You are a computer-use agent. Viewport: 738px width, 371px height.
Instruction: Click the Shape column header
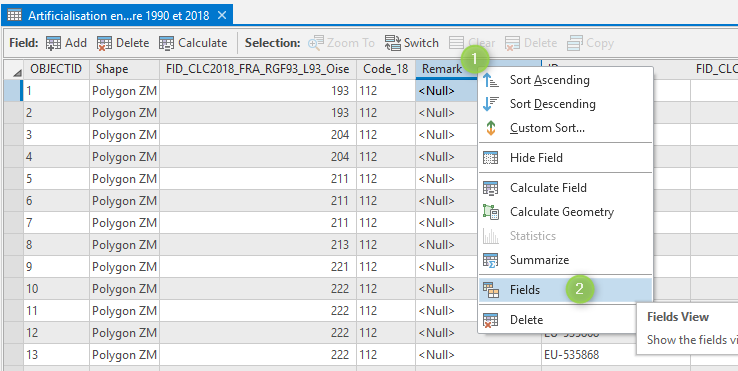pos(124,69)
